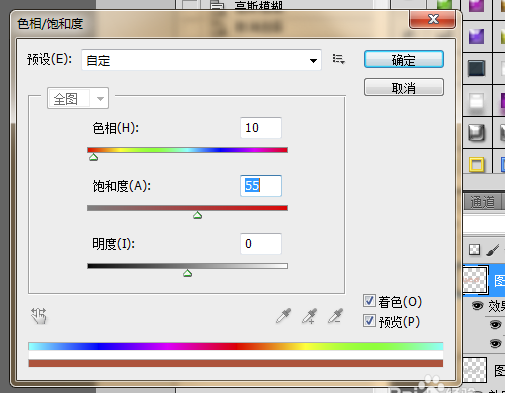Select the add-to-sample eyedropper
This screenshot has width=505, height=393.
pos(309,316)
